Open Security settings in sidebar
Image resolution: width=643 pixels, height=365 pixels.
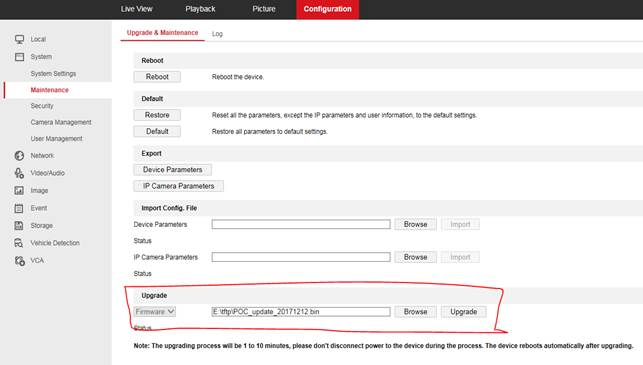[x=42, y=106]
